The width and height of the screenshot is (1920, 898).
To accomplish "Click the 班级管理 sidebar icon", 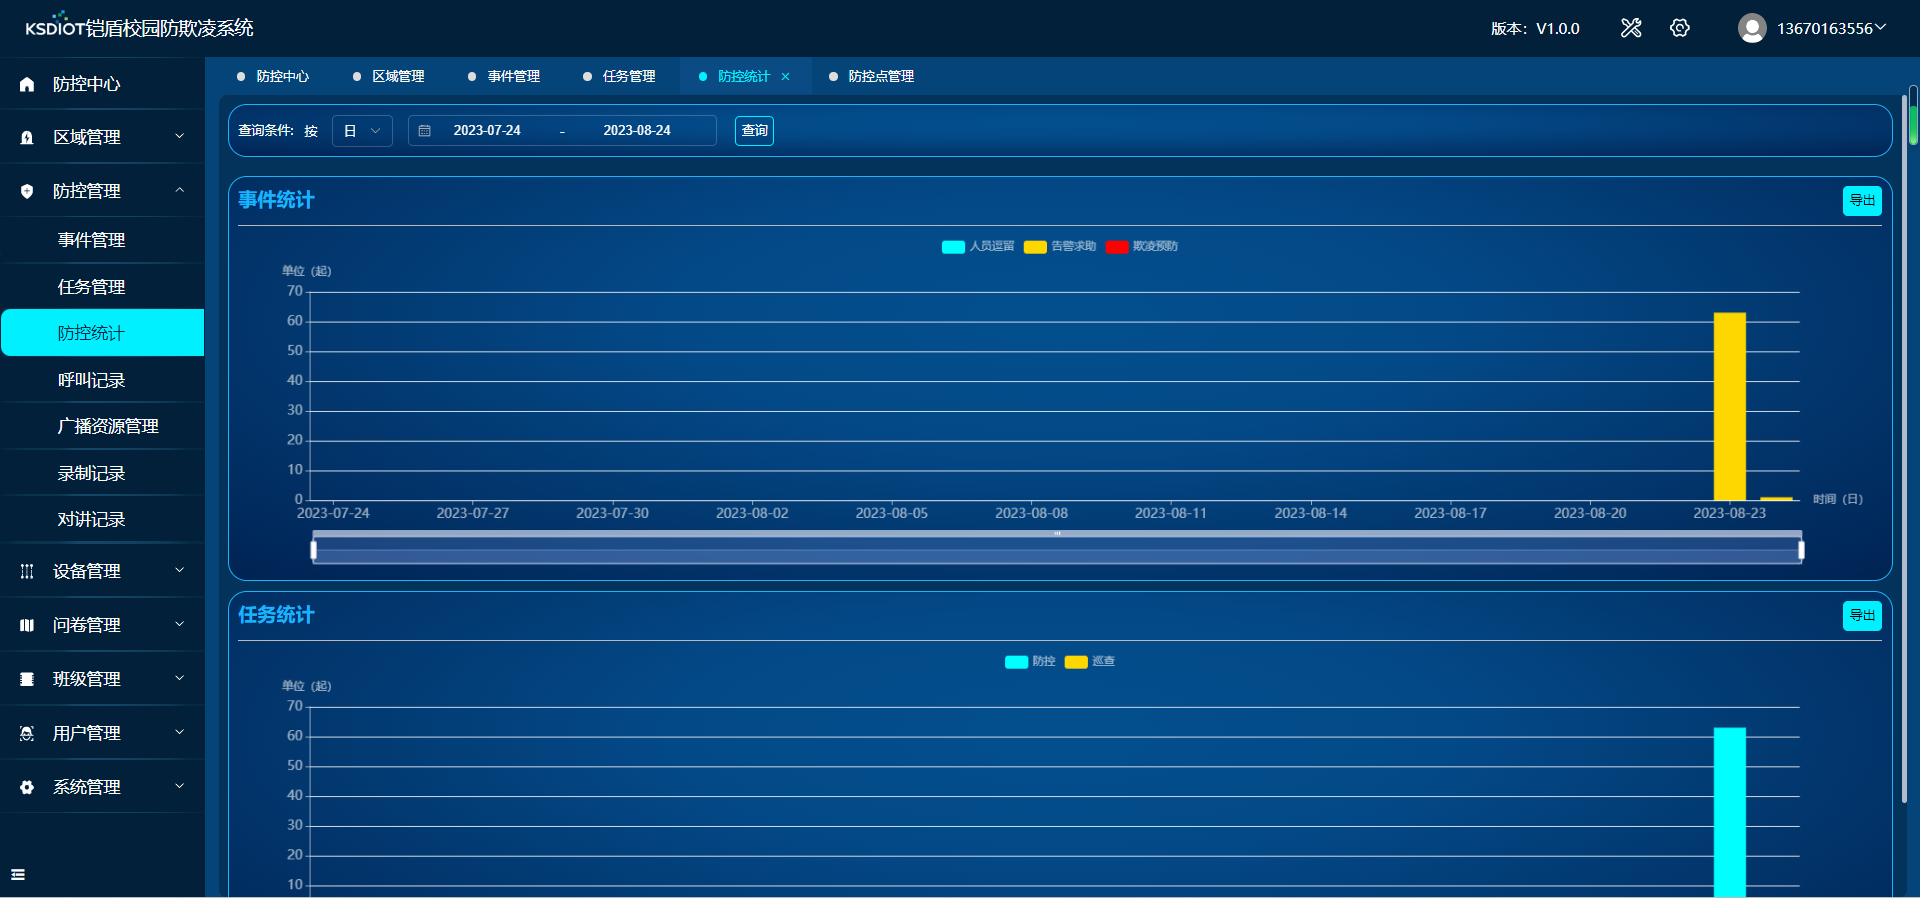I will pyautogui.click(x=27, y=679).
